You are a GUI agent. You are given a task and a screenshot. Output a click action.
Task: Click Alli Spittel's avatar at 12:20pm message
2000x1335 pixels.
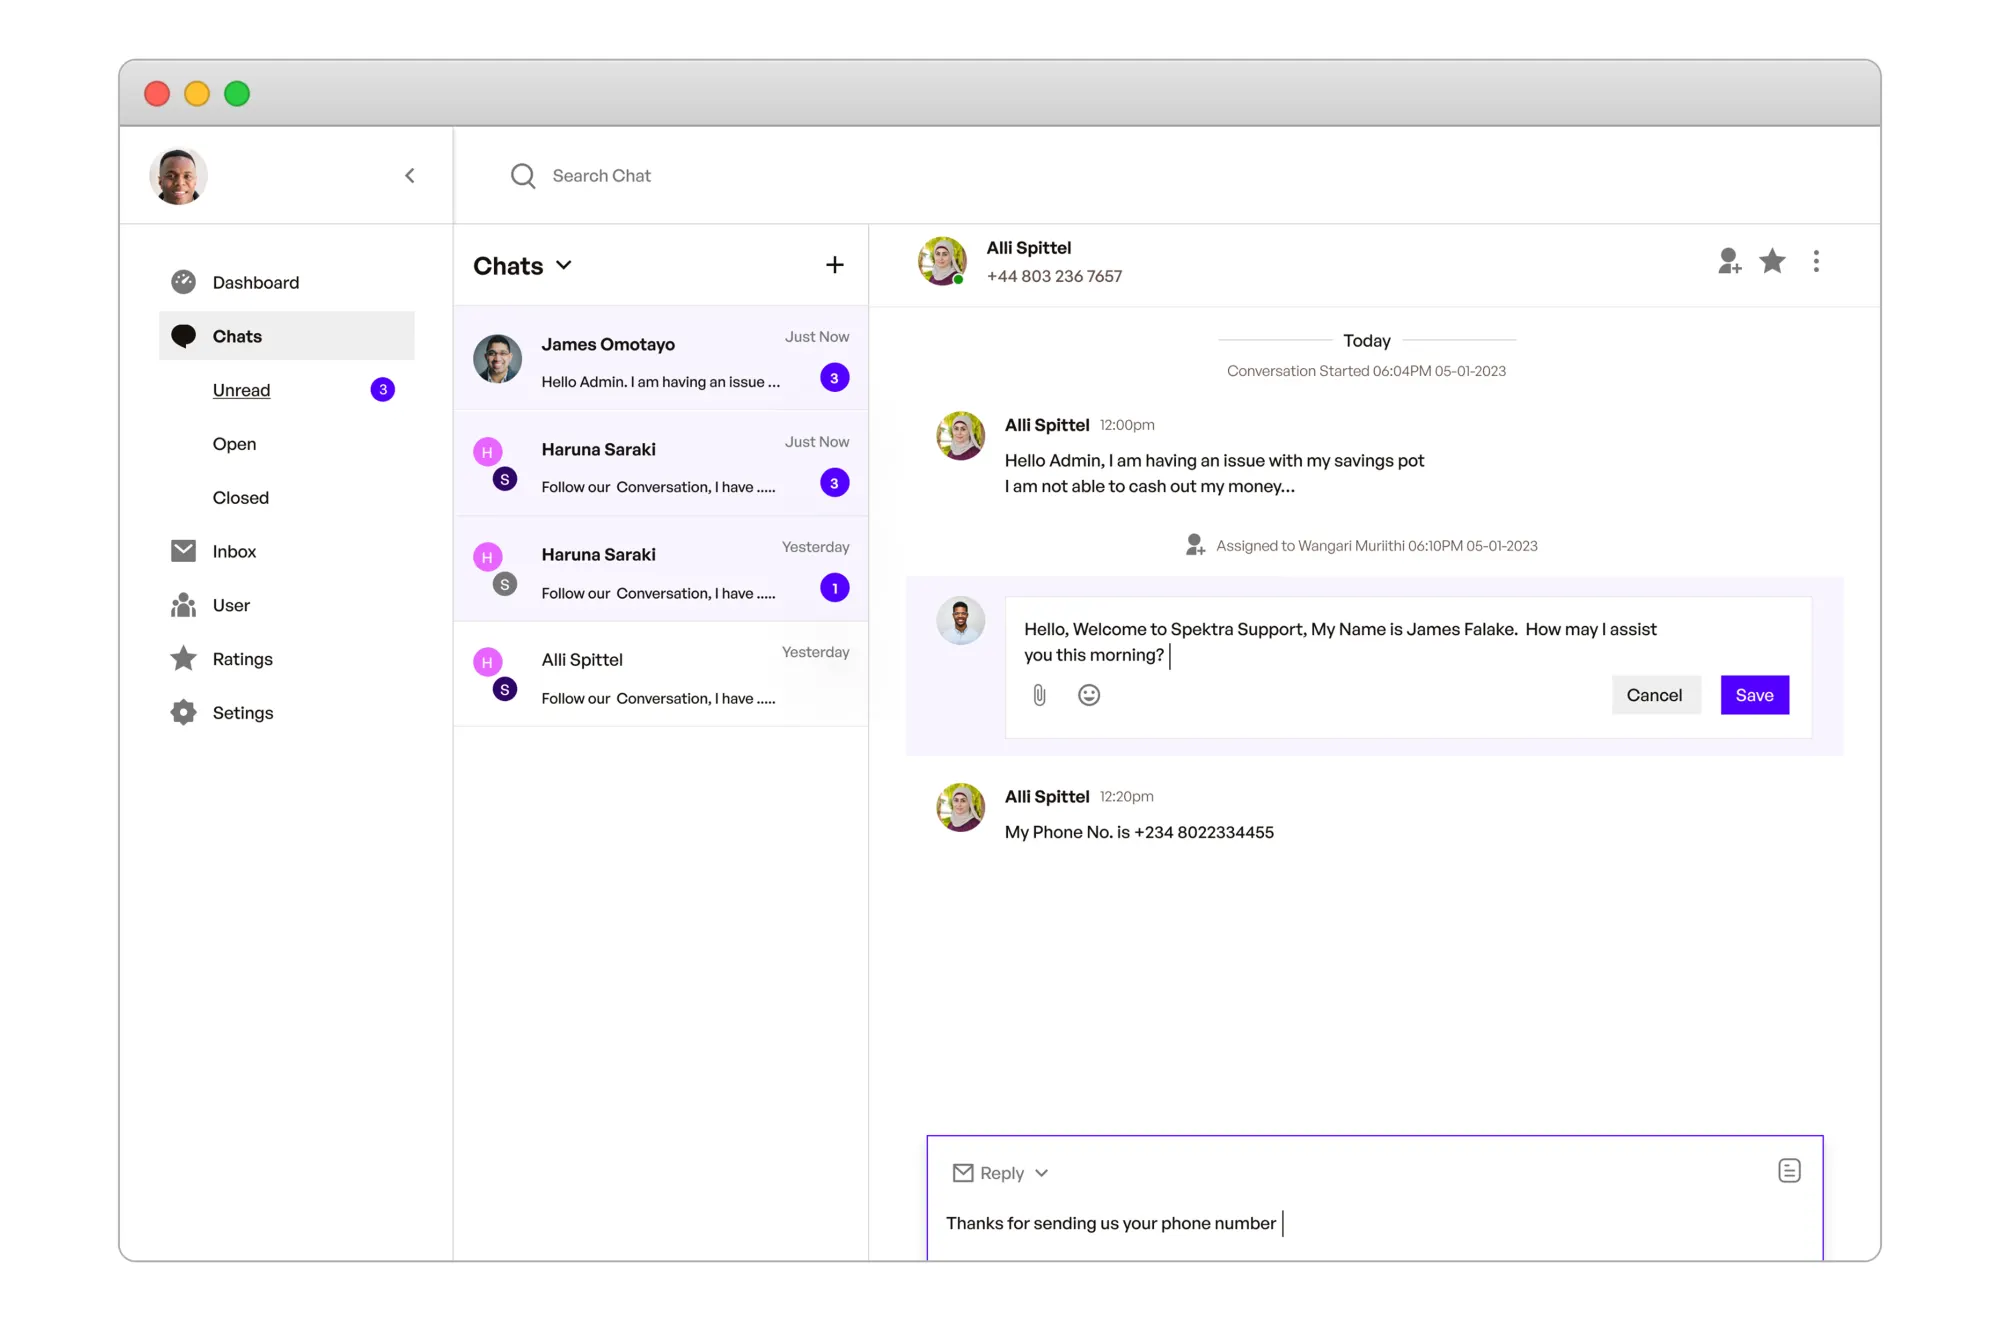[x=960, y=807]
